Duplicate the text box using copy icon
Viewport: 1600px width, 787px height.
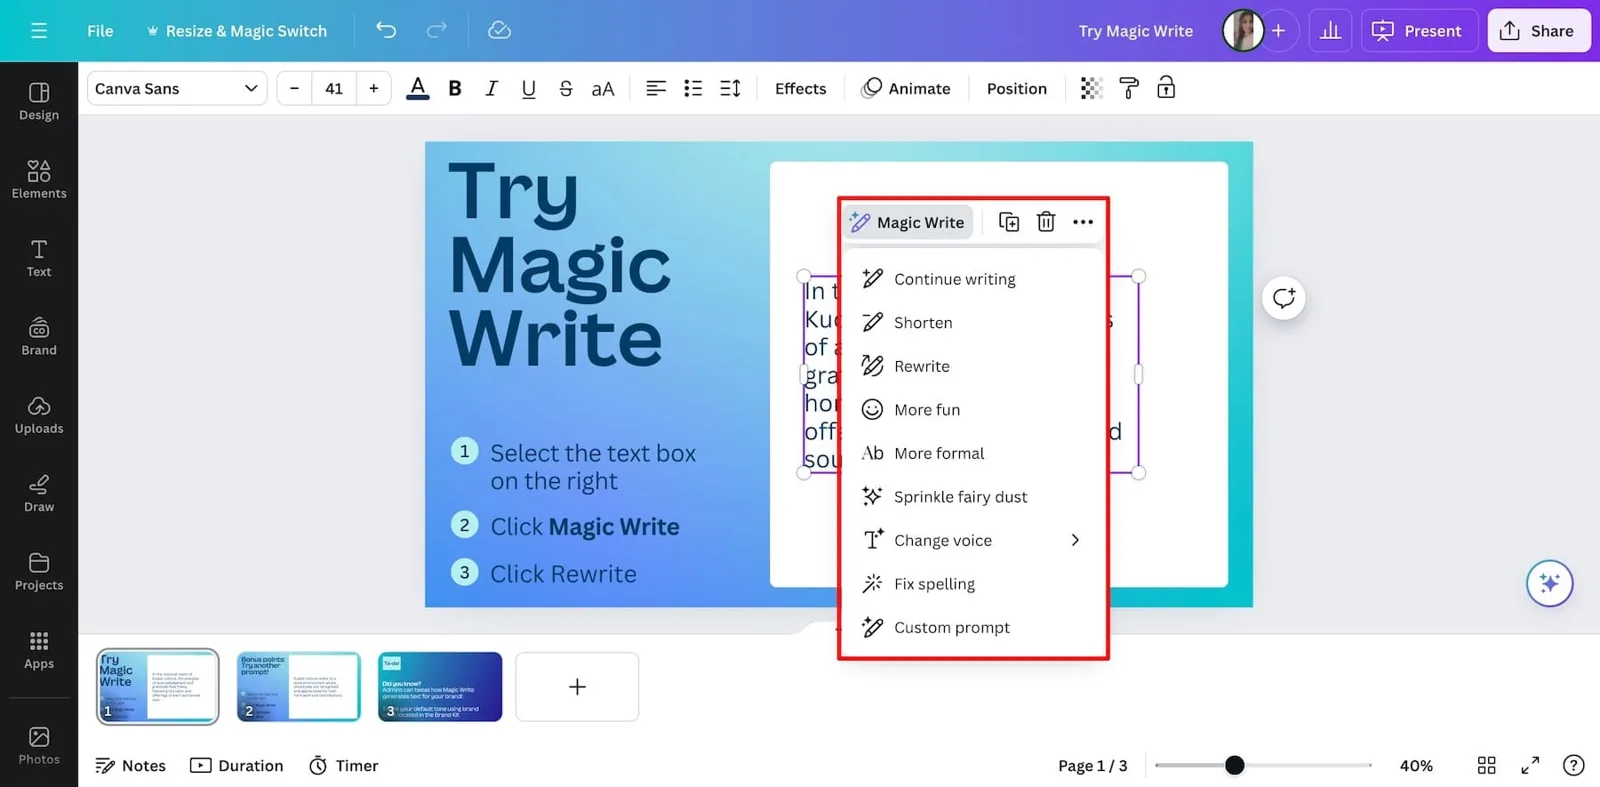pyautogui.click(x=1009, y=222)
